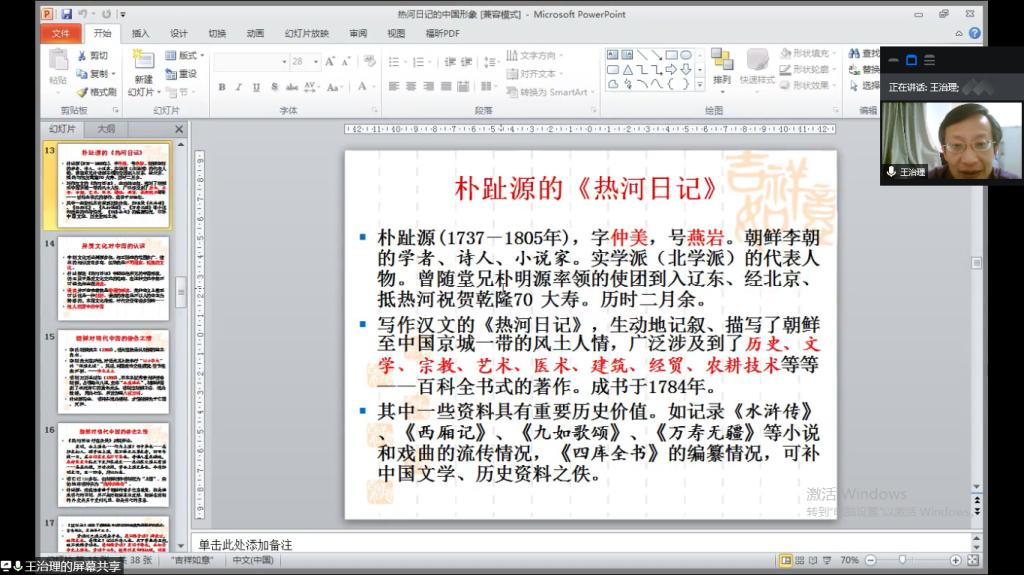The image size is (1024, 575).
Task: Switch to Slide Sorter view icon
Action: [x=802, y=560]
